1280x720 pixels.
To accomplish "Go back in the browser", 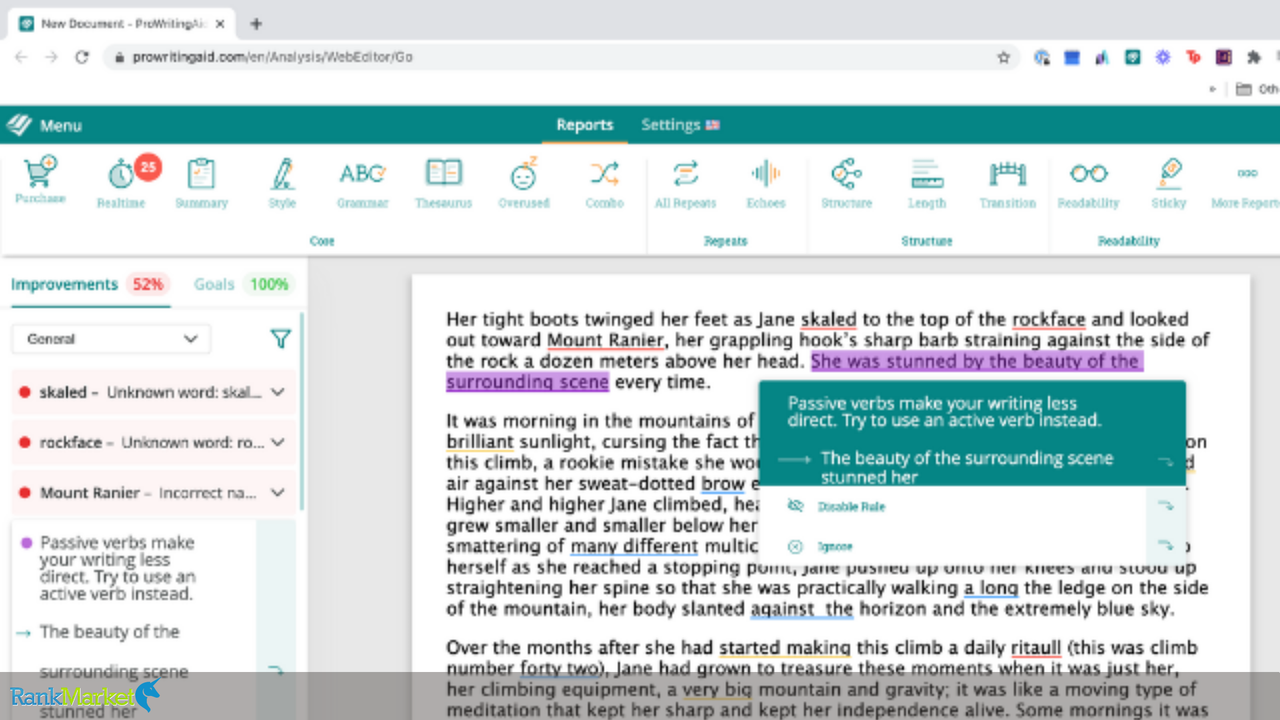I will [x=21, y=57].
